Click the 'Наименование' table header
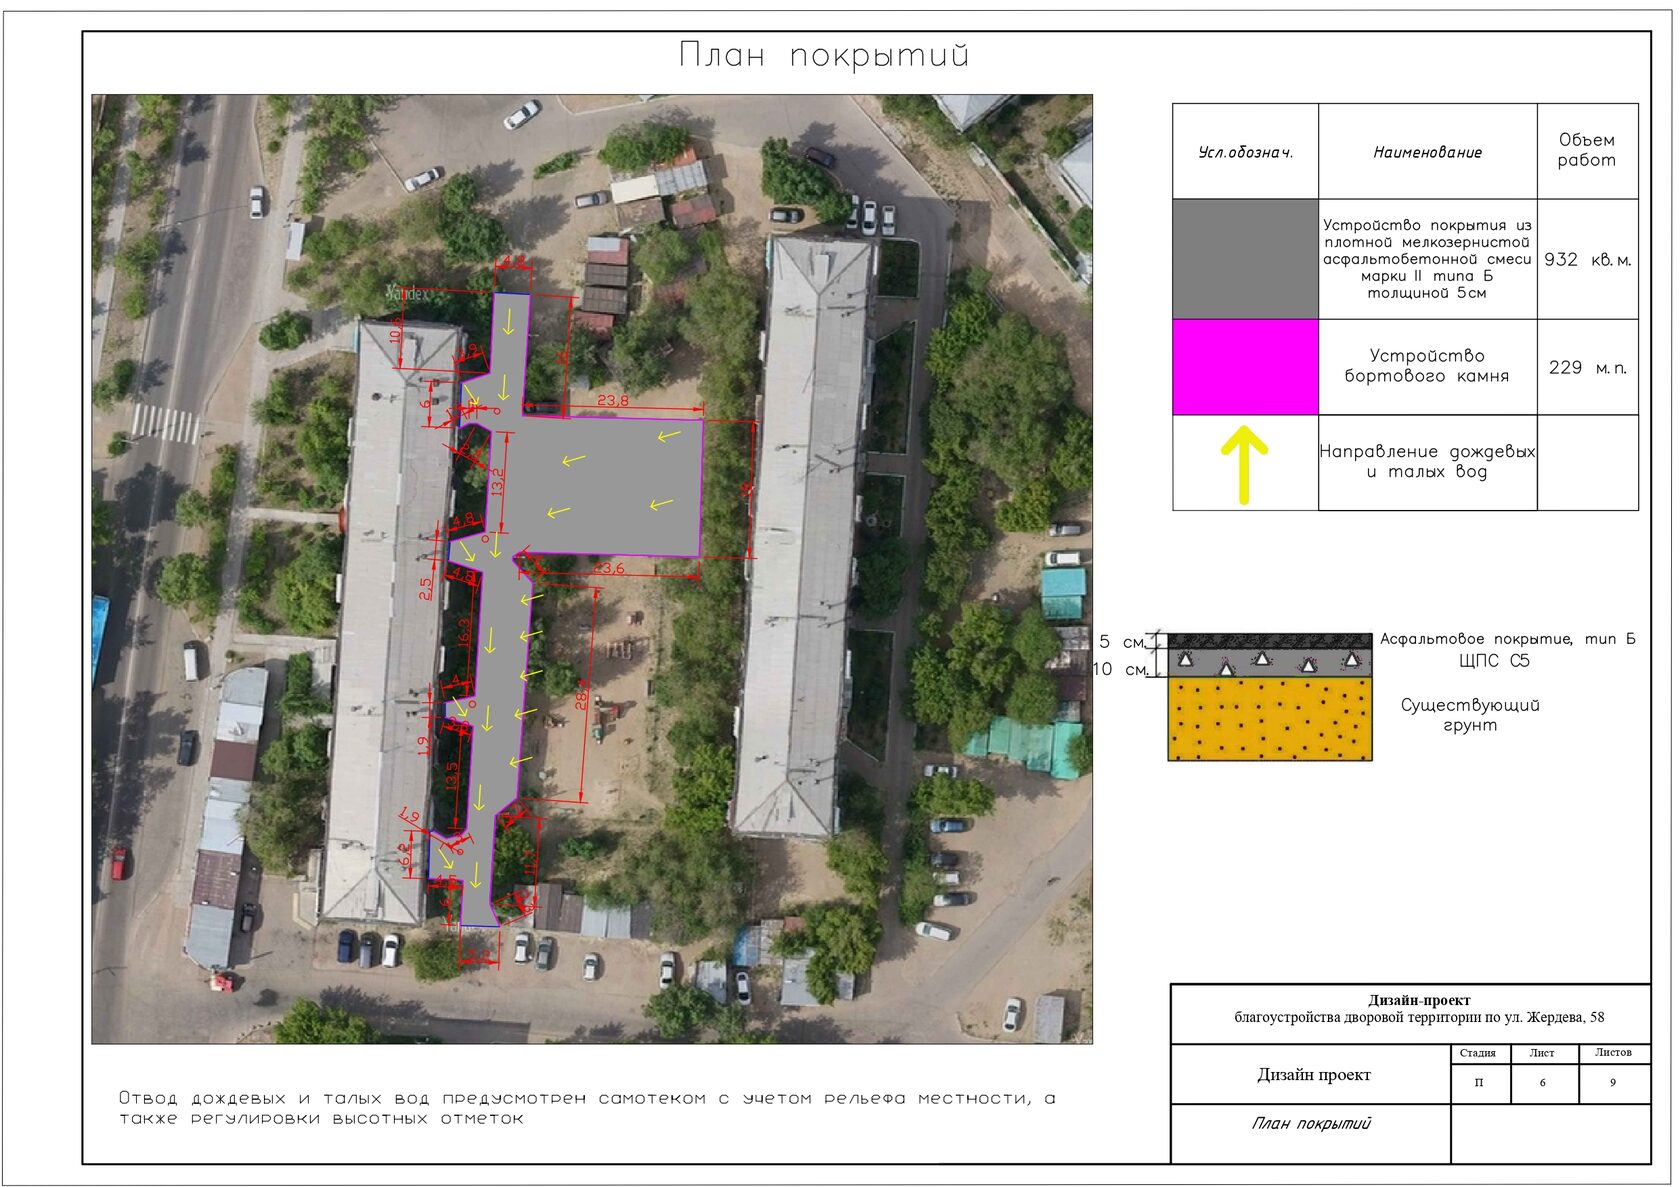This screenshot has width=1680, height=1187. pyautogui.click(x=1427, y=153)
